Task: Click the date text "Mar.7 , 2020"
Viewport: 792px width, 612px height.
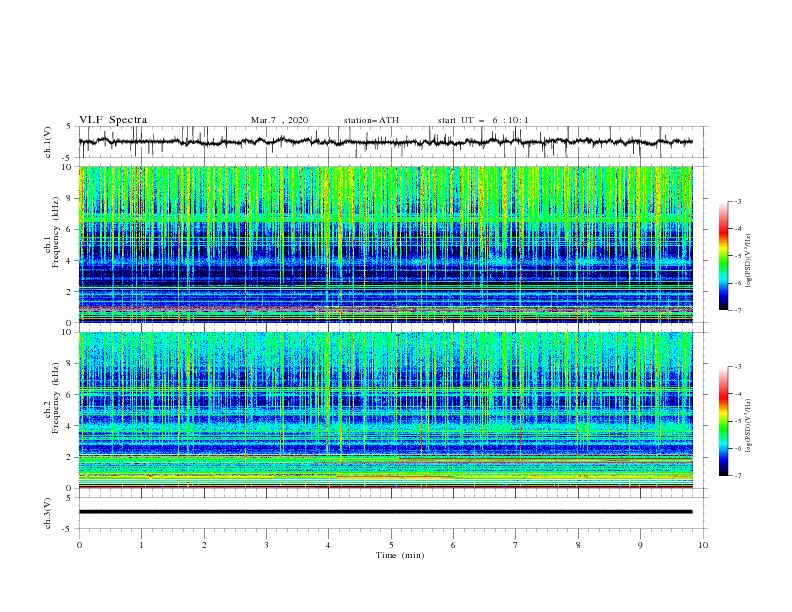Action: click(279, 120)
